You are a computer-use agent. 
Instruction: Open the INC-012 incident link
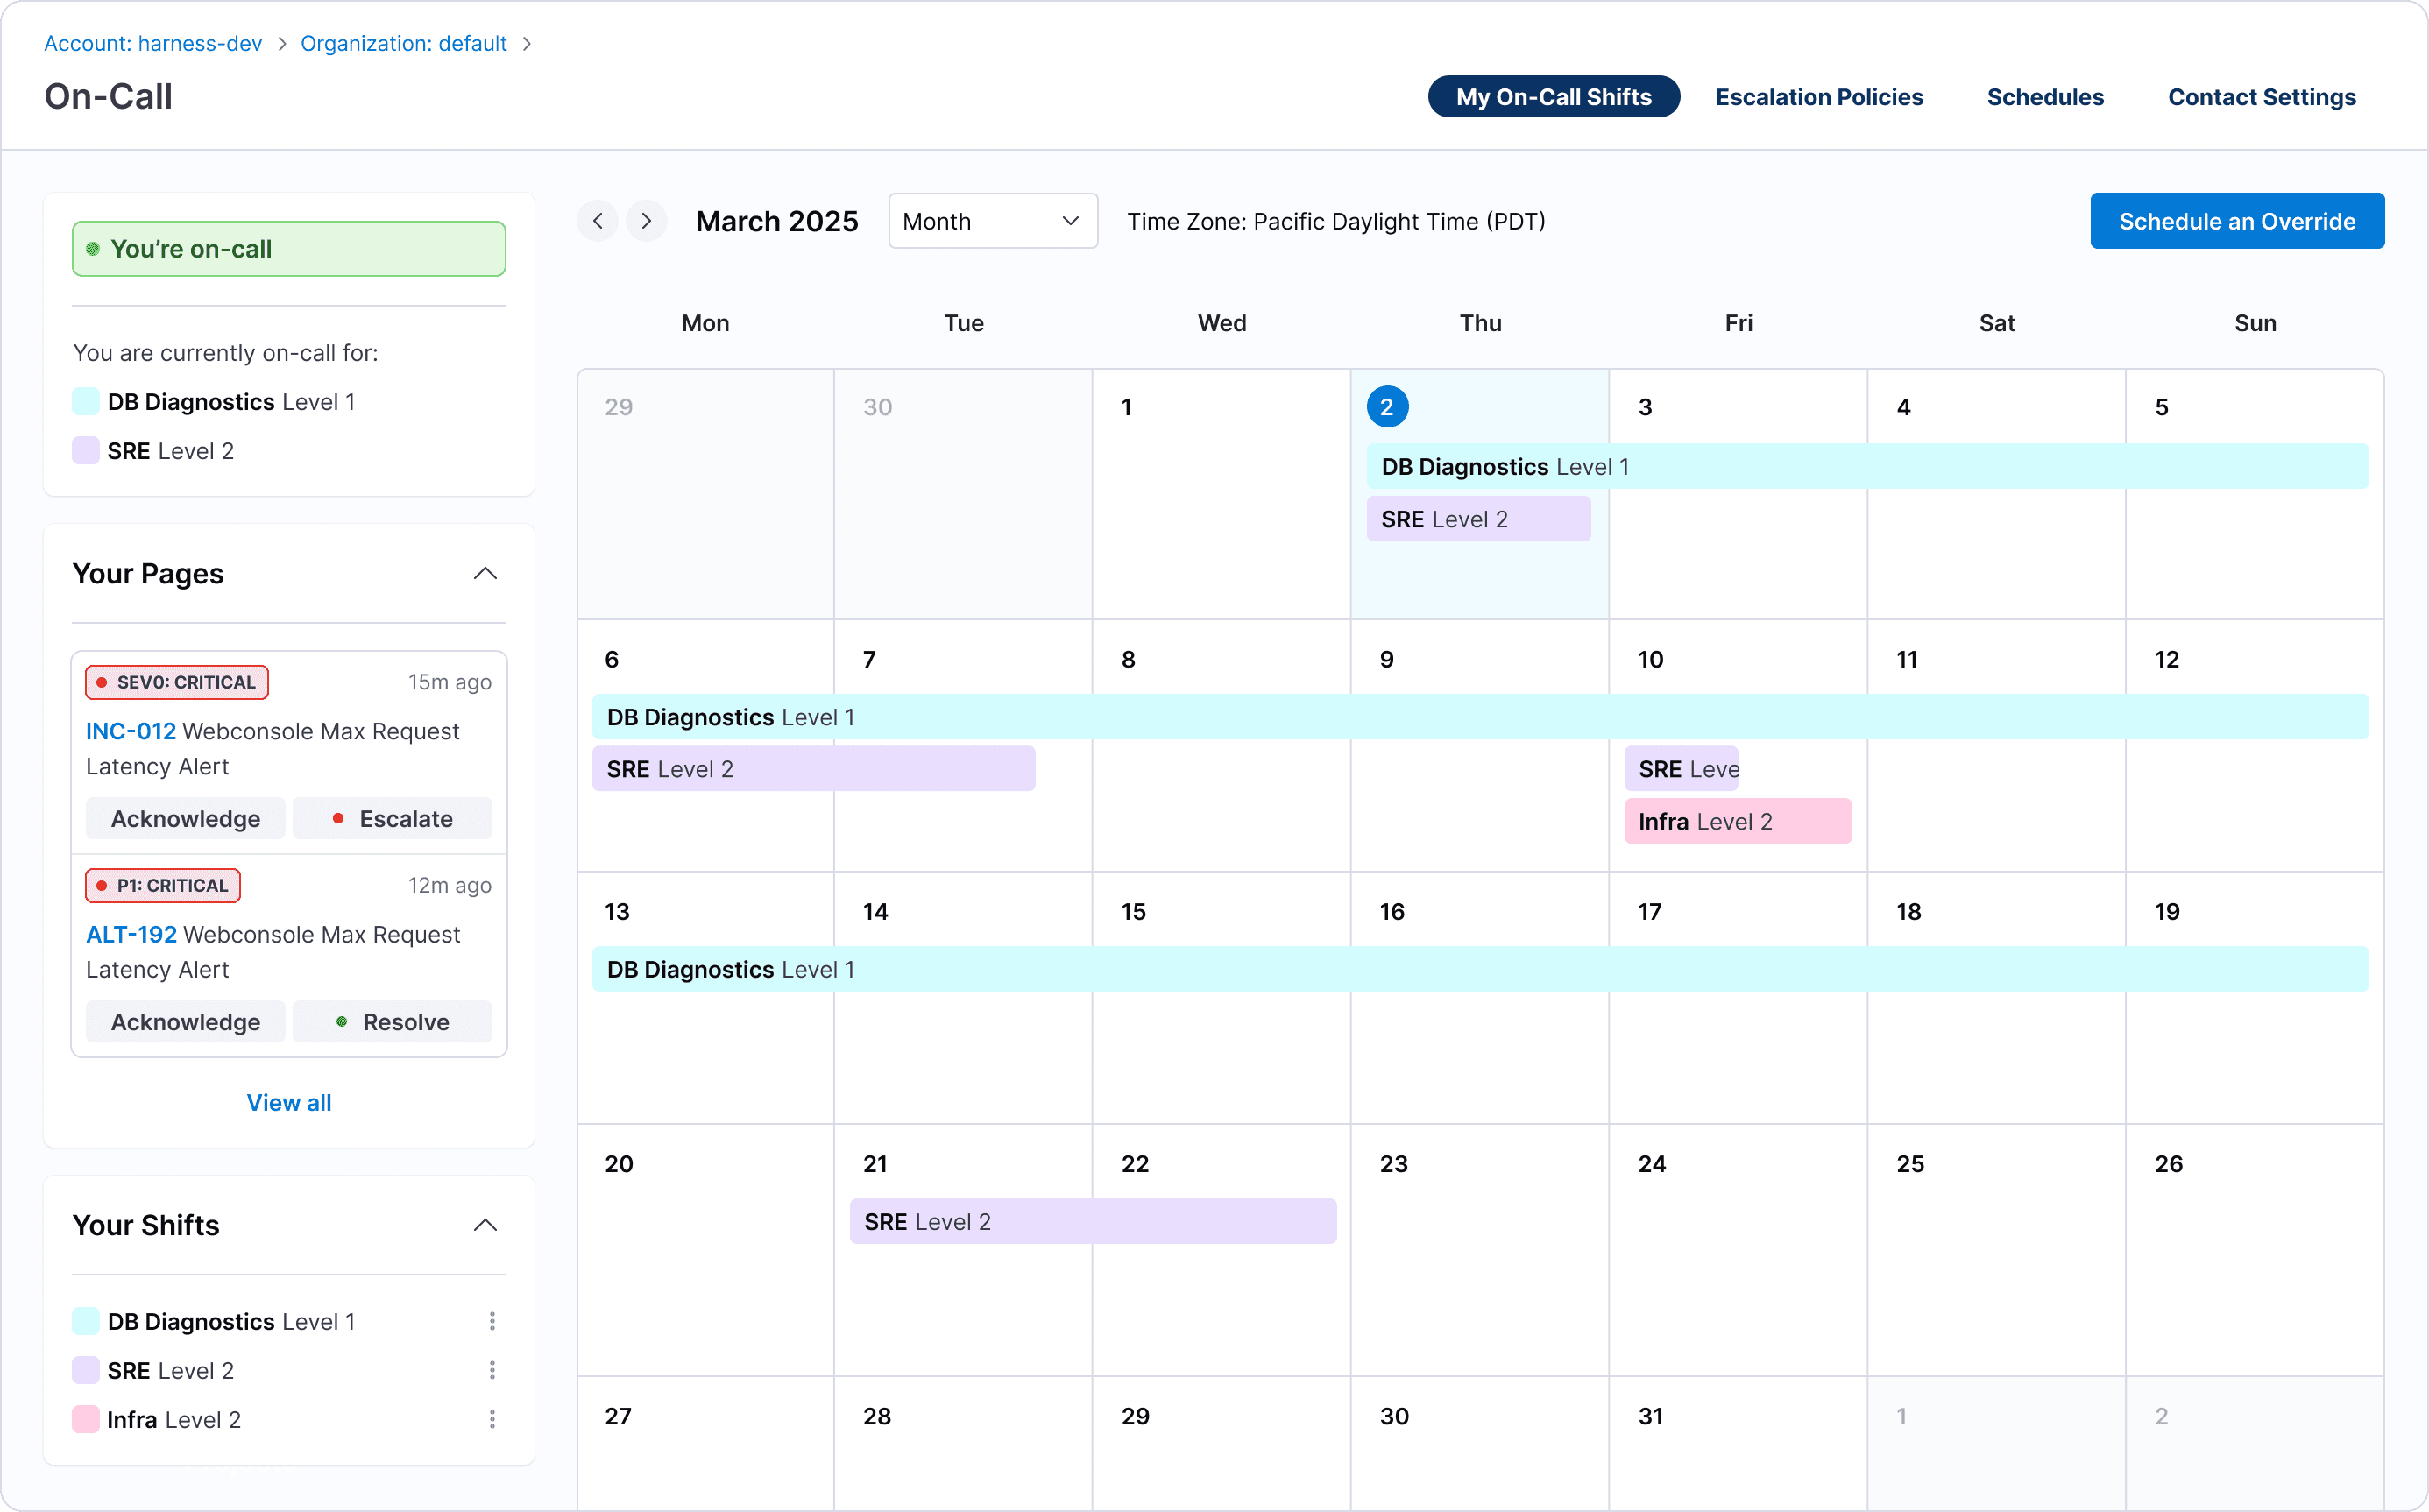click(131, 731)
